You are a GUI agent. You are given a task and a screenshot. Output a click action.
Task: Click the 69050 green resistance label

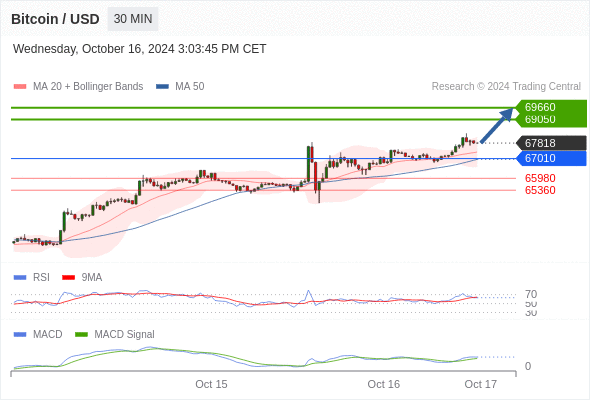[540, 119]
